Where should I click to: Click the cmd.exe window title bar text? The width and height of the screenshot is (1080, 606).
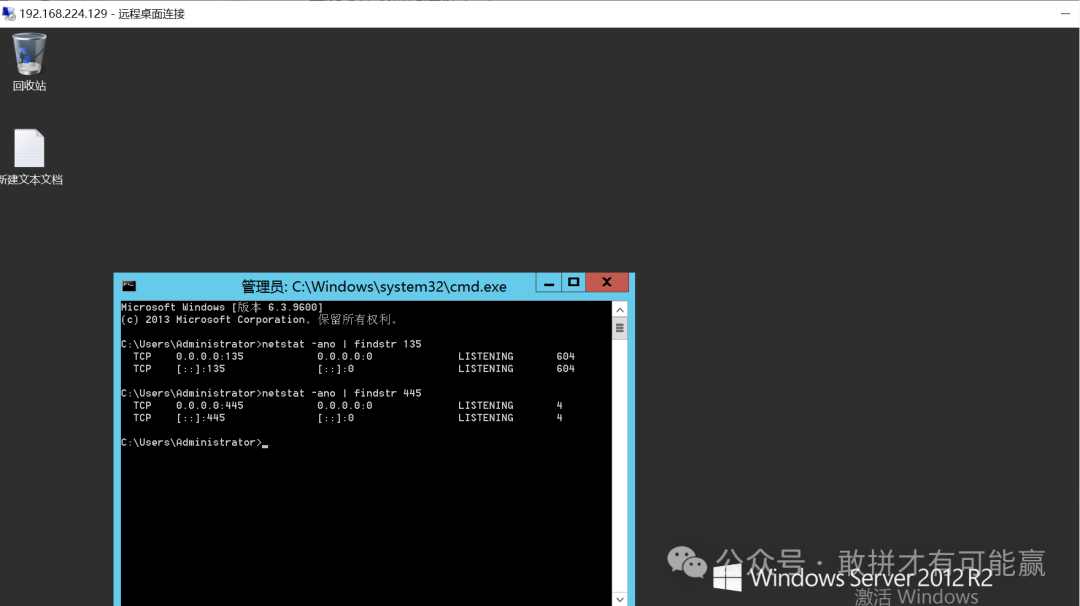tap(374, 287)
